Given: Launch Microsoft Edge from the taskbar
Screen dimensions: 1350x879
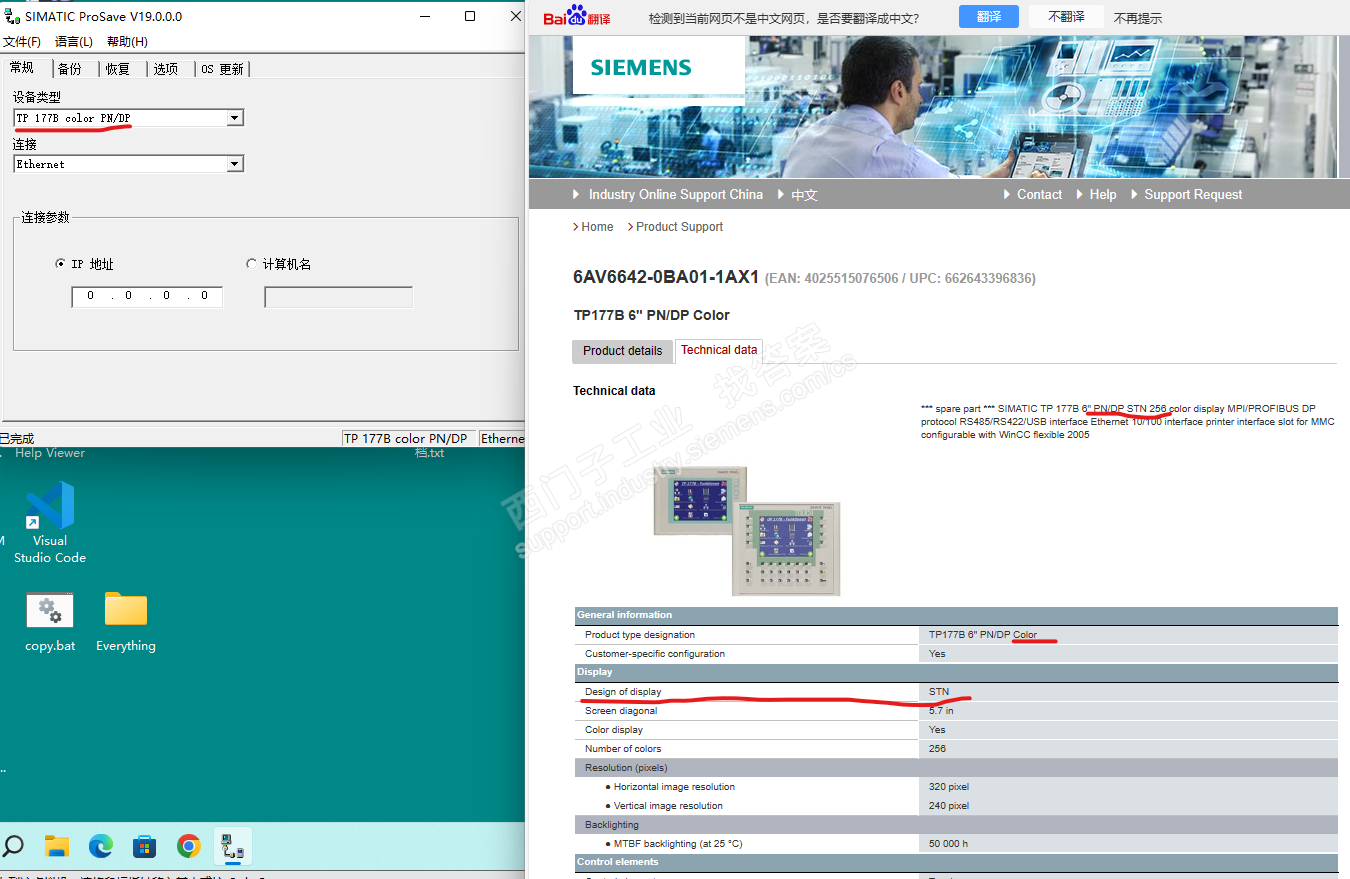Looking at the screenshot, I should pos(101,847).
